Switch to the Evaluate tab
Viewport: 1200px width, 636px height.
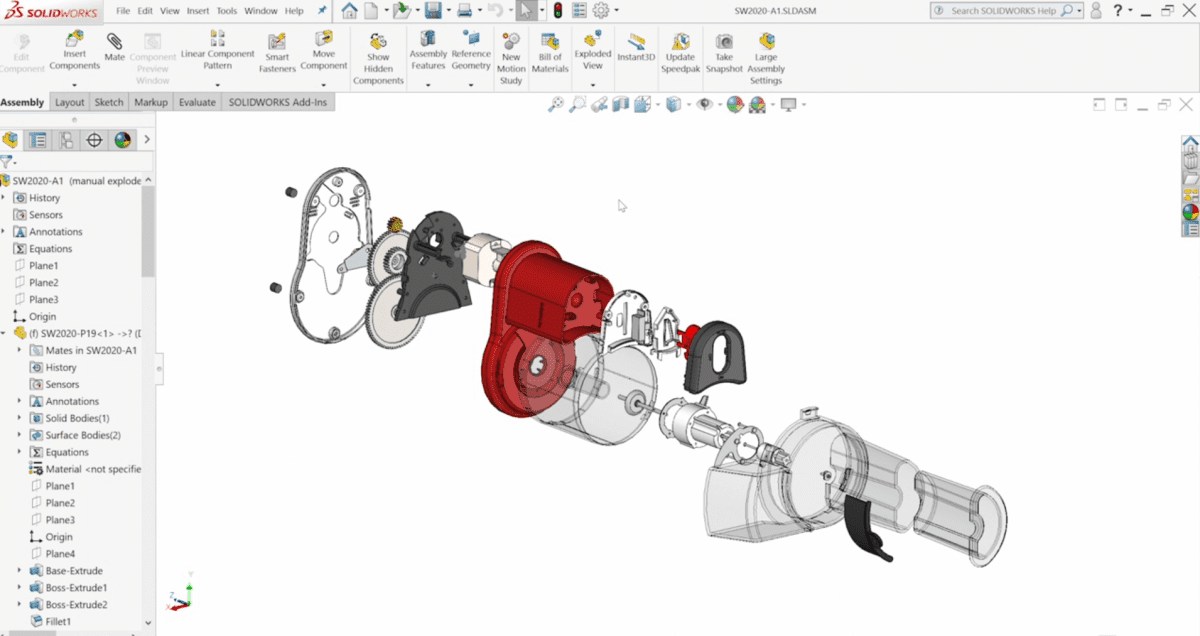pos(197,102)
